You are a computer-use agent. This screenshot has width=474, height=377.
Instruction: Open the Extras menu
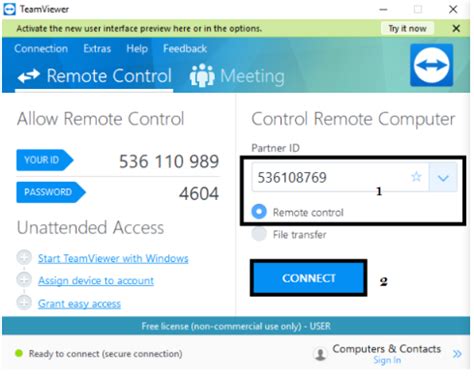97,49
